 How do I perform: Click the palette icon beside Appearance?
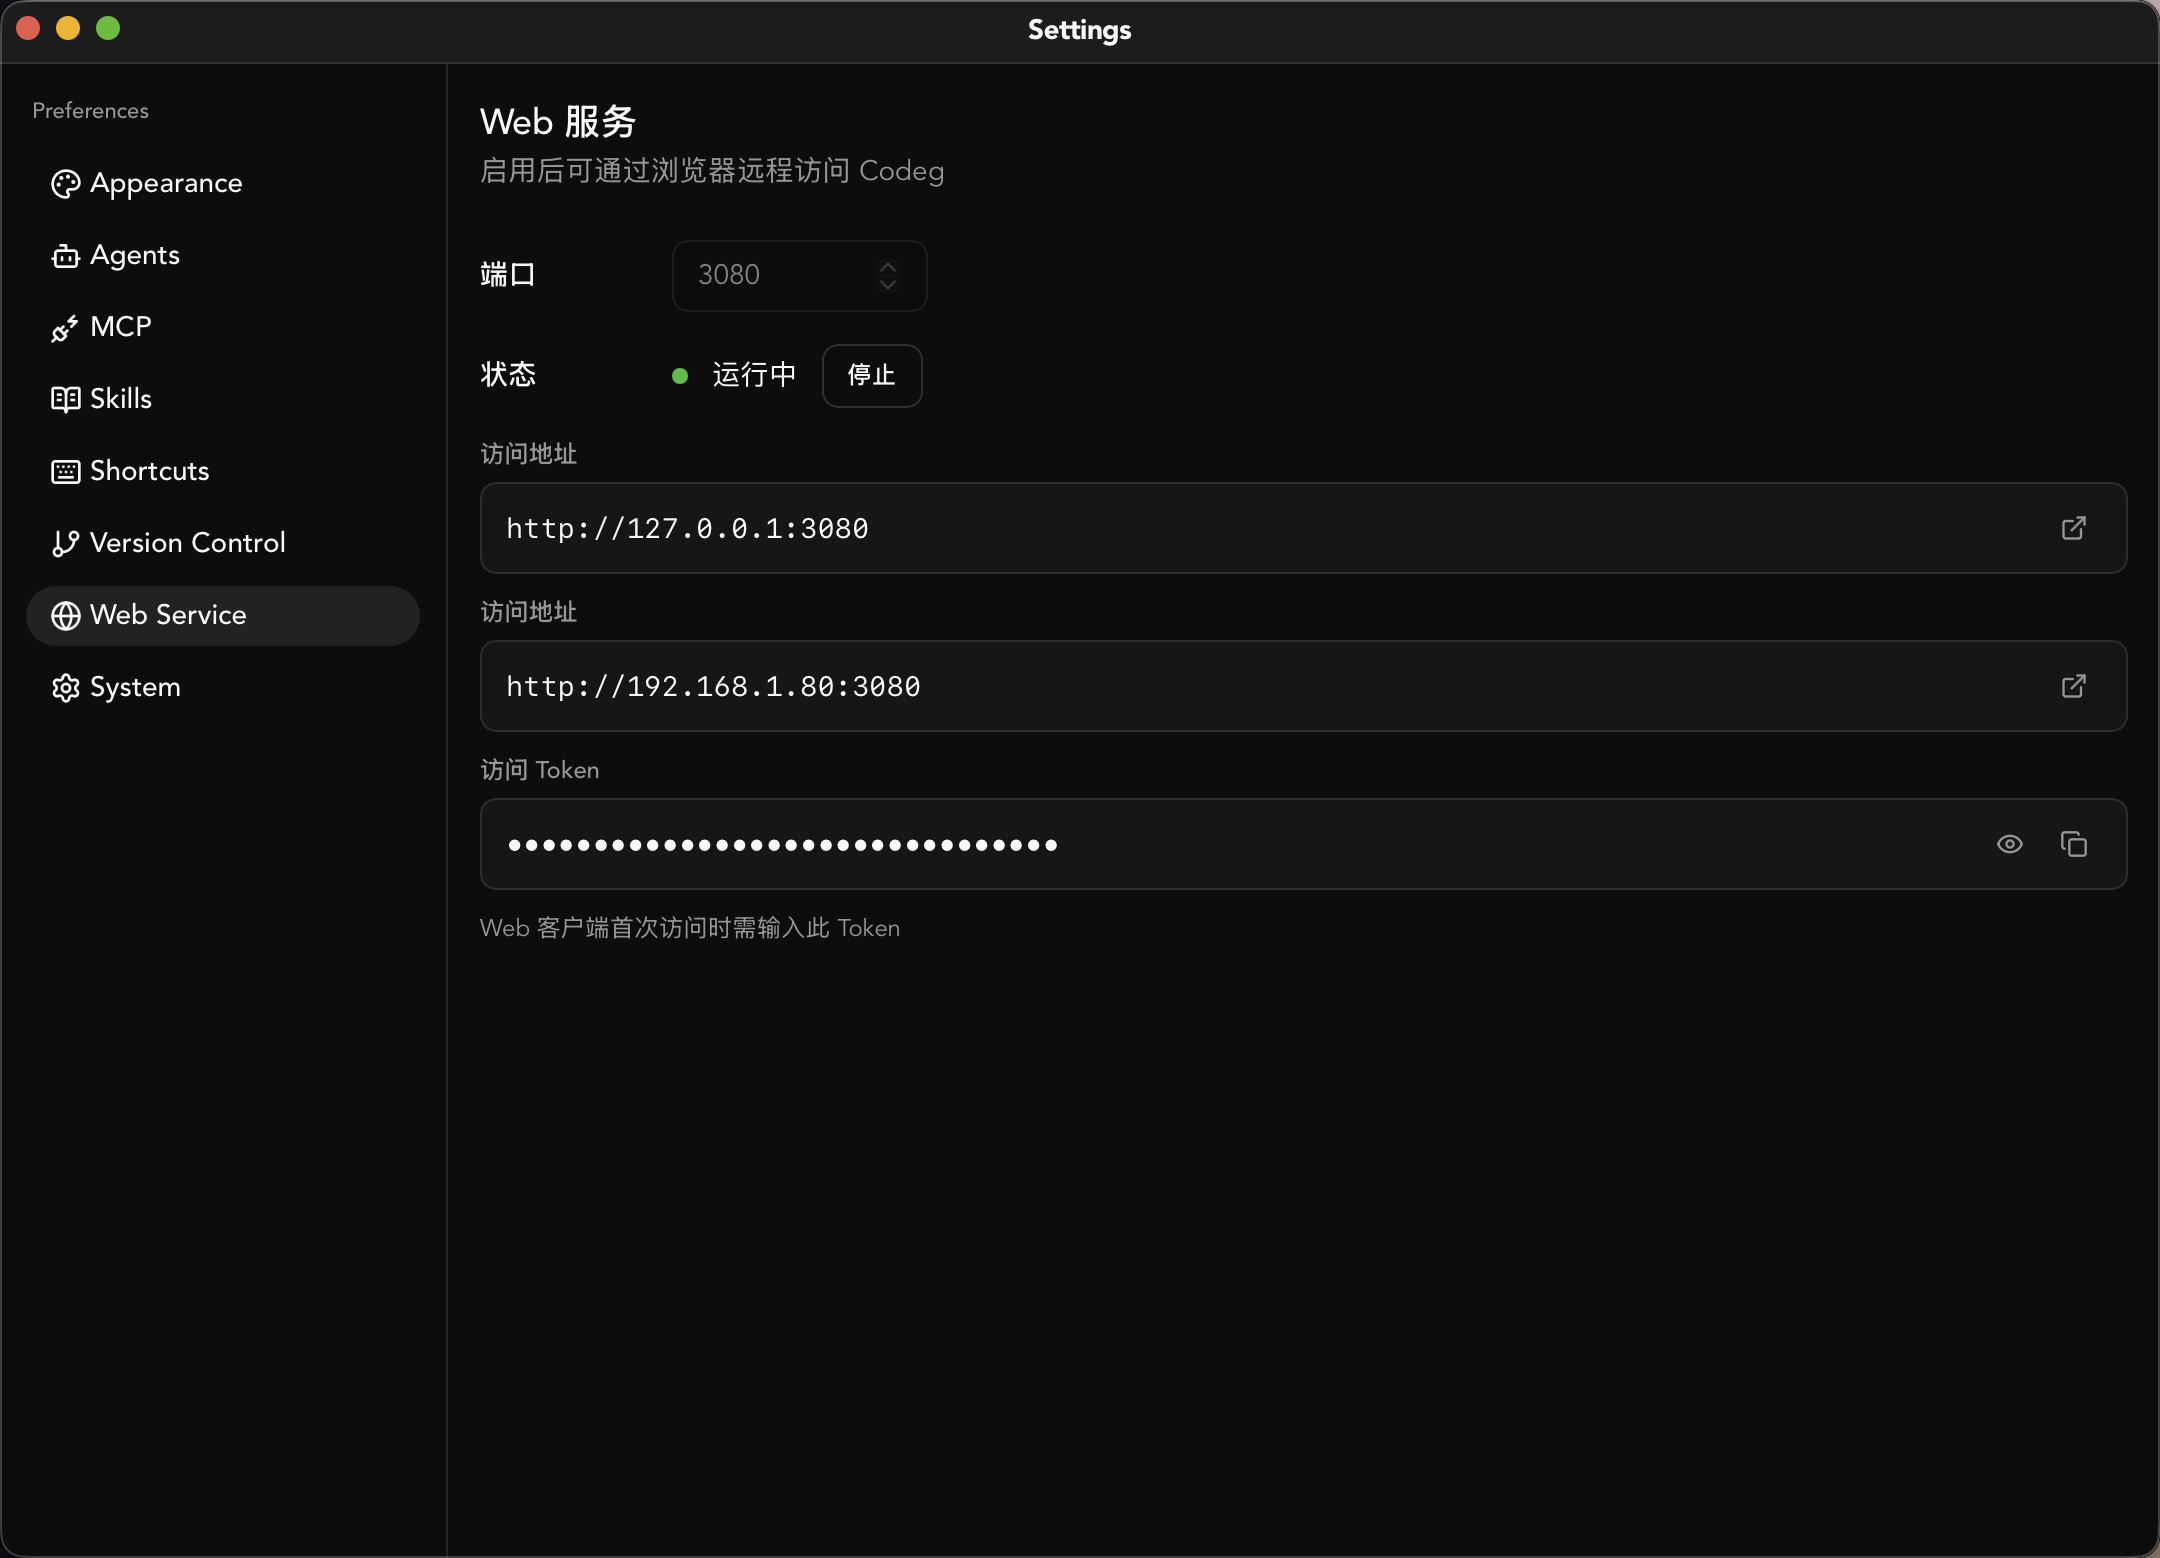pos(66,184)
